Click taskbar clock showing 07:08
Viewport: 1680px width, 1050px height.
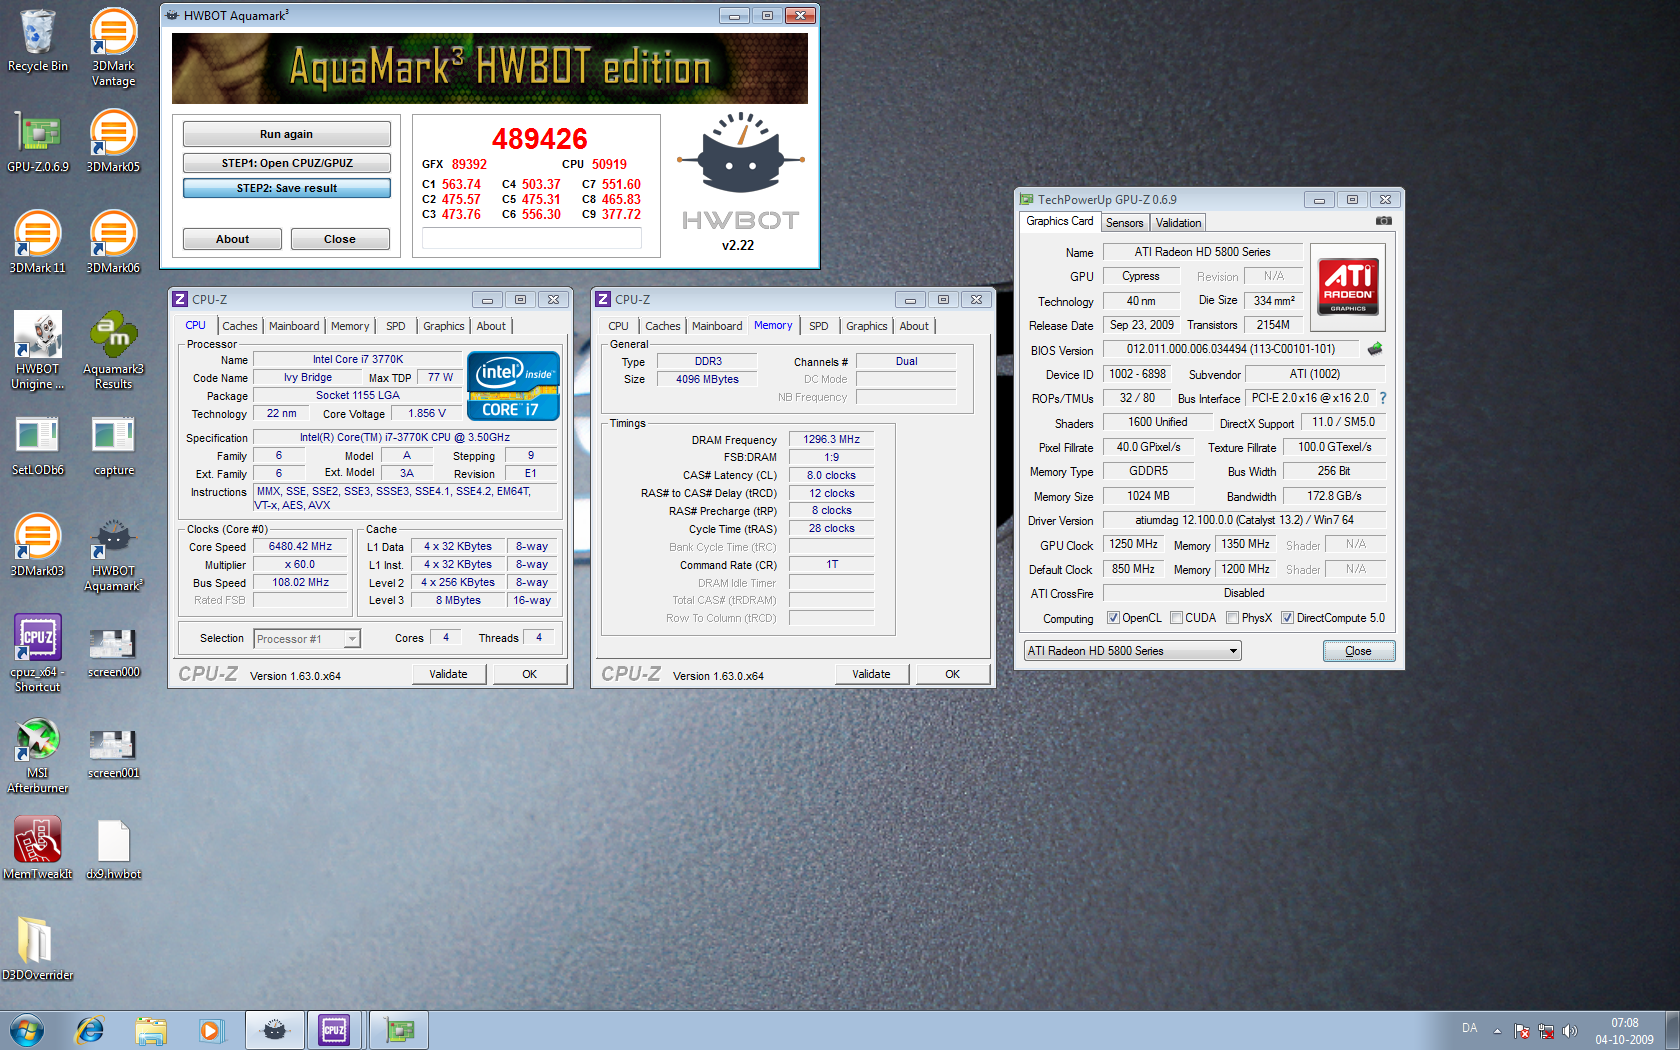click(x=1624, y=1031)
